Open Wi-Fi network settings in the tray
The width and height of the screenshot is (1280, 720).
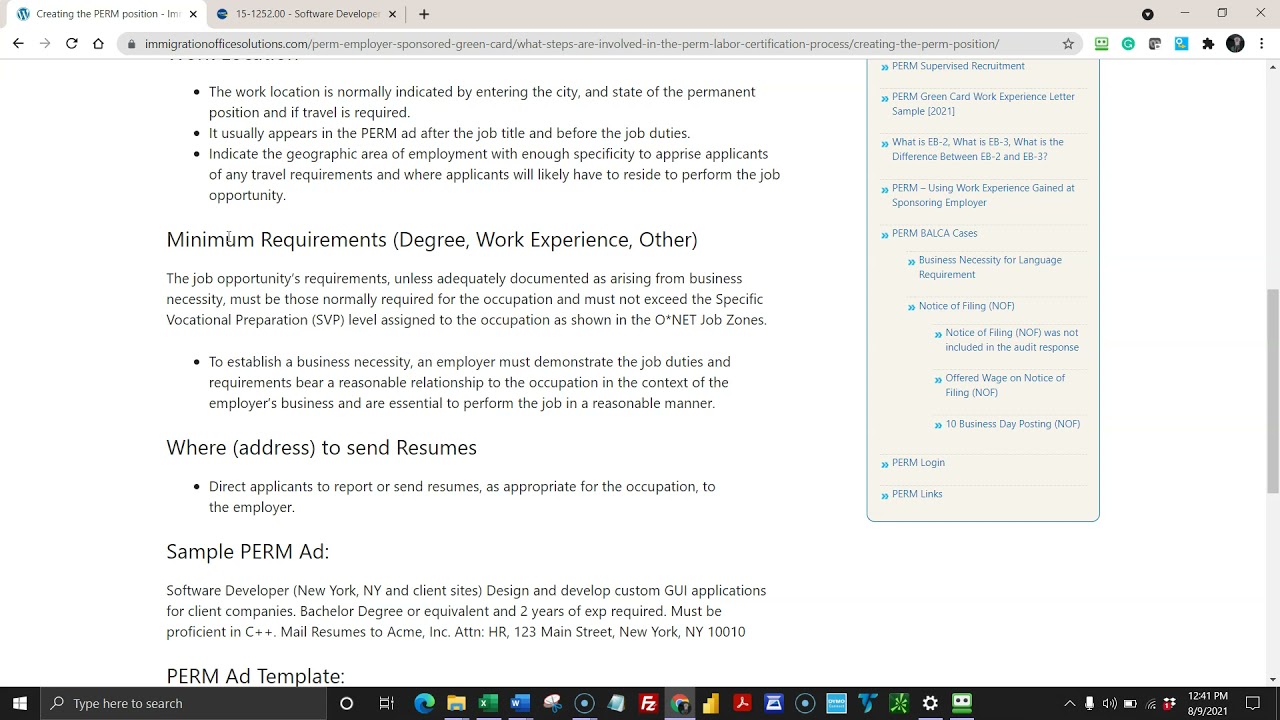pos(1150,703)
